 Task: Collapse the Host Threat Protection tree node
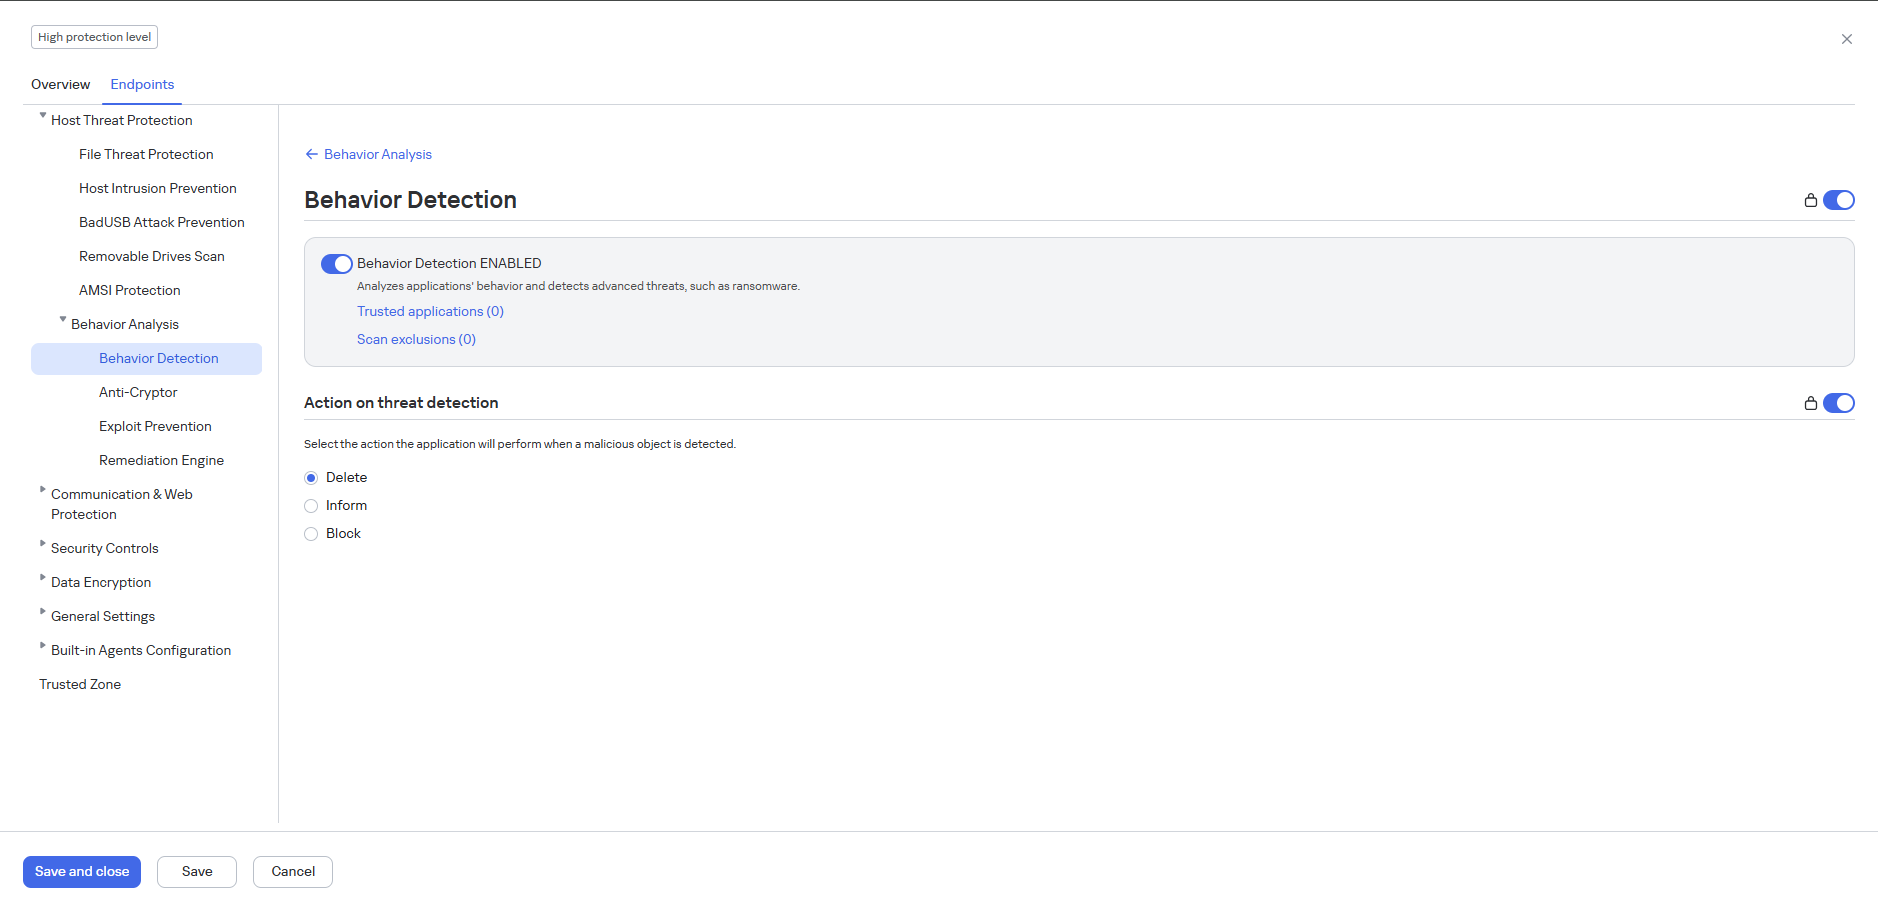click(x=43, y=117)
